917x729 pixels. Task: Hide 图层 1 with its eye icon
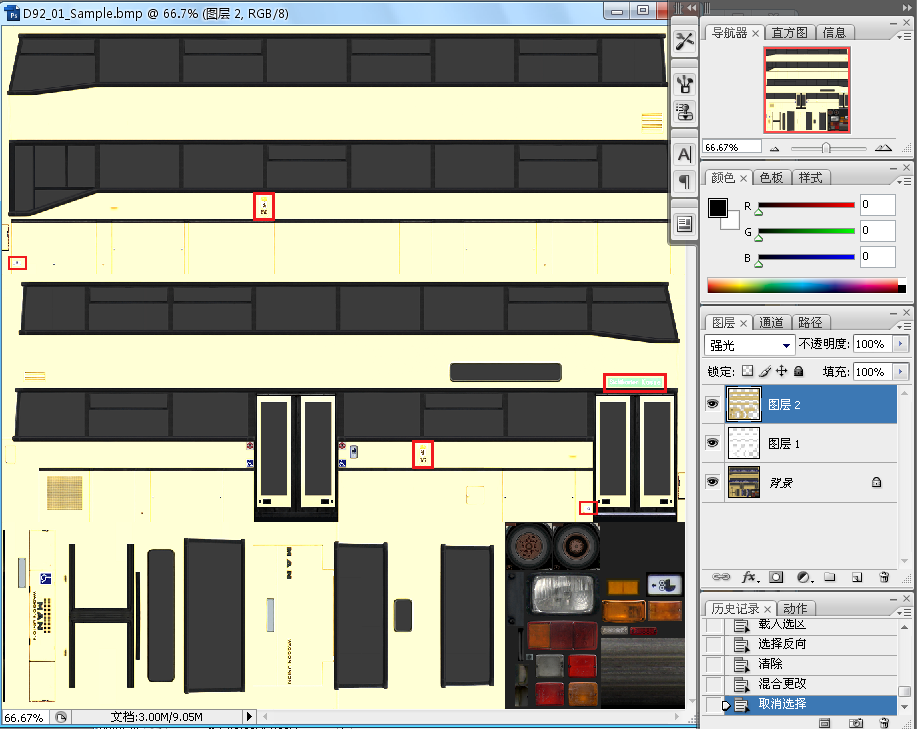(x=712, y=443)
